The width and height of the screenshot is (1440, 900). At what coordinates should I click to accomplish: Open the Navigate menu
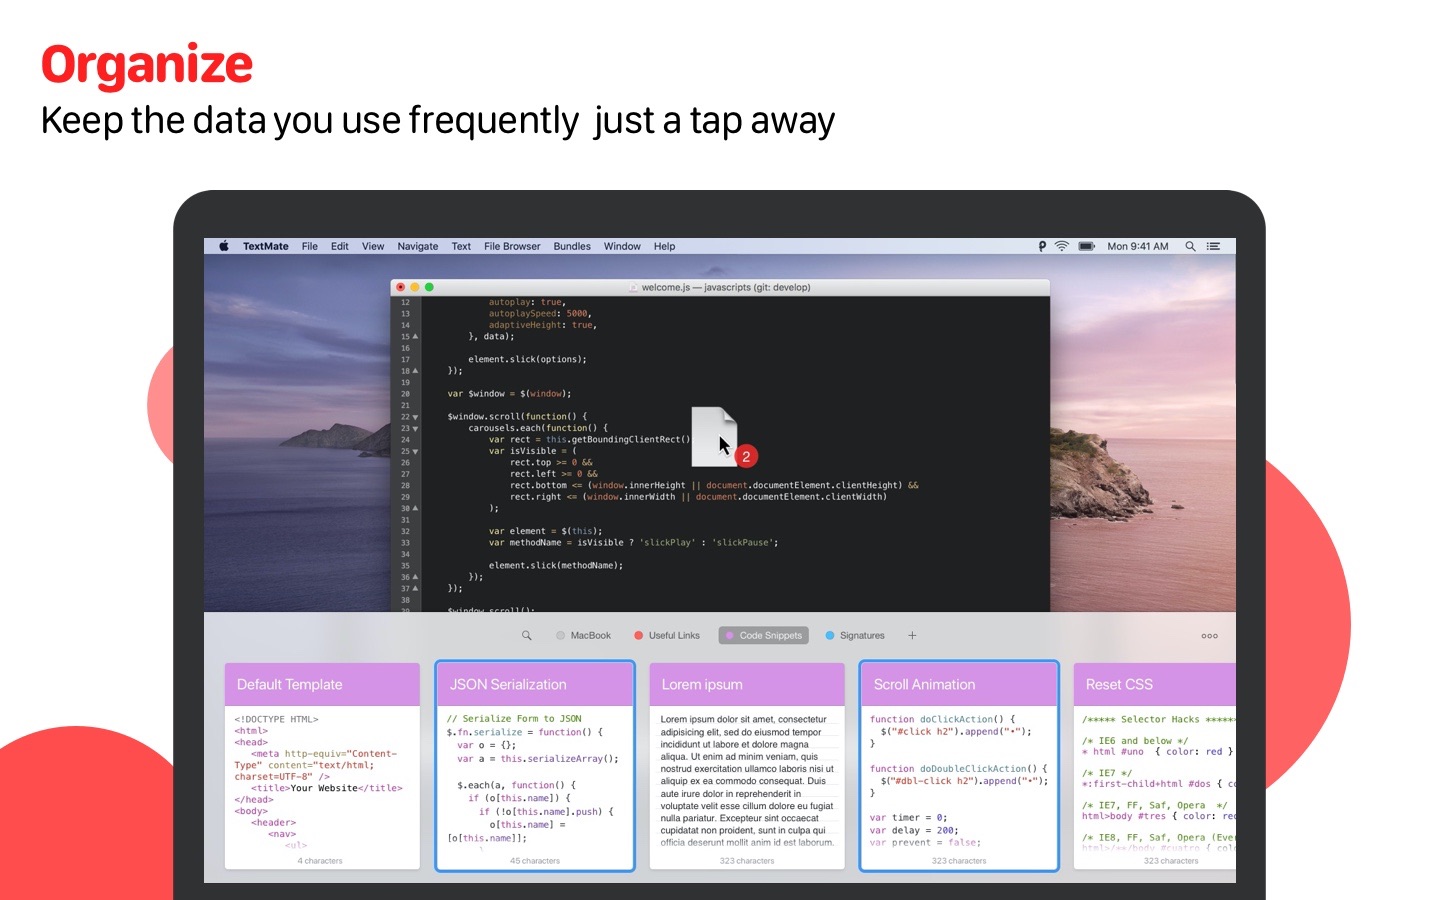(418, 246)
